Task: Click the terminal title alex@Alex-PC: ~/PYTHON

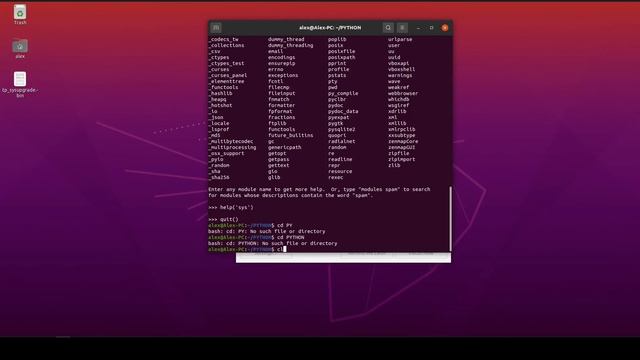Action: coord(330,28)
